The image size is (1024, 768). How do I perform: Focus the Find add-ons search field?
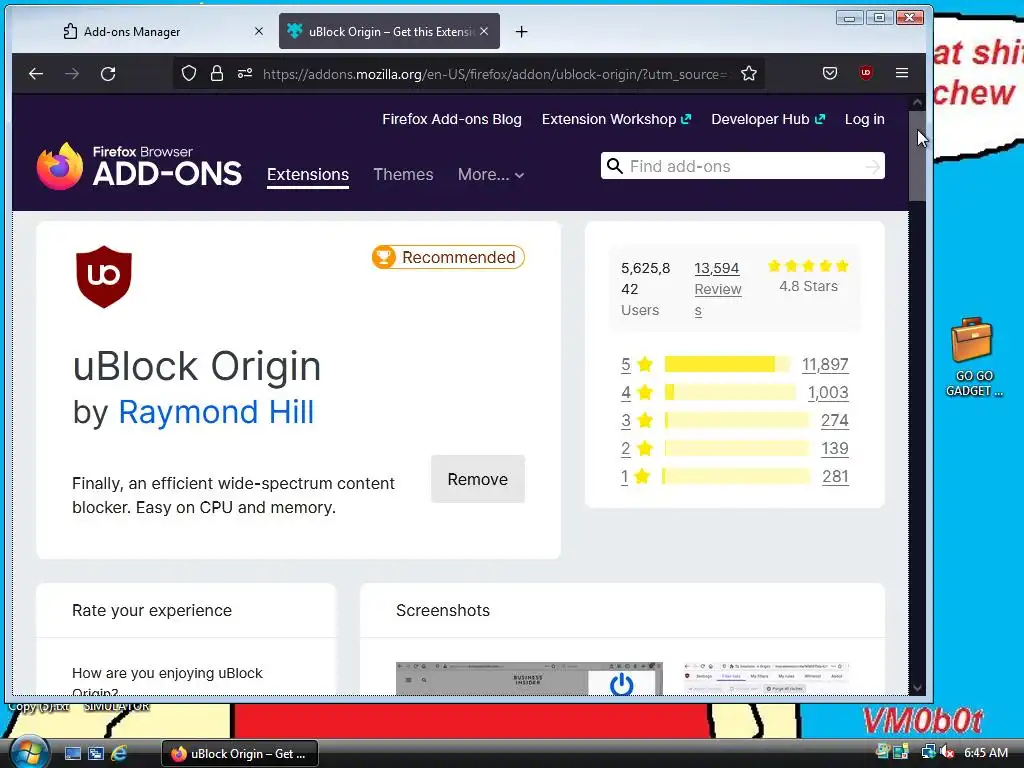click(x=744, y=167)
